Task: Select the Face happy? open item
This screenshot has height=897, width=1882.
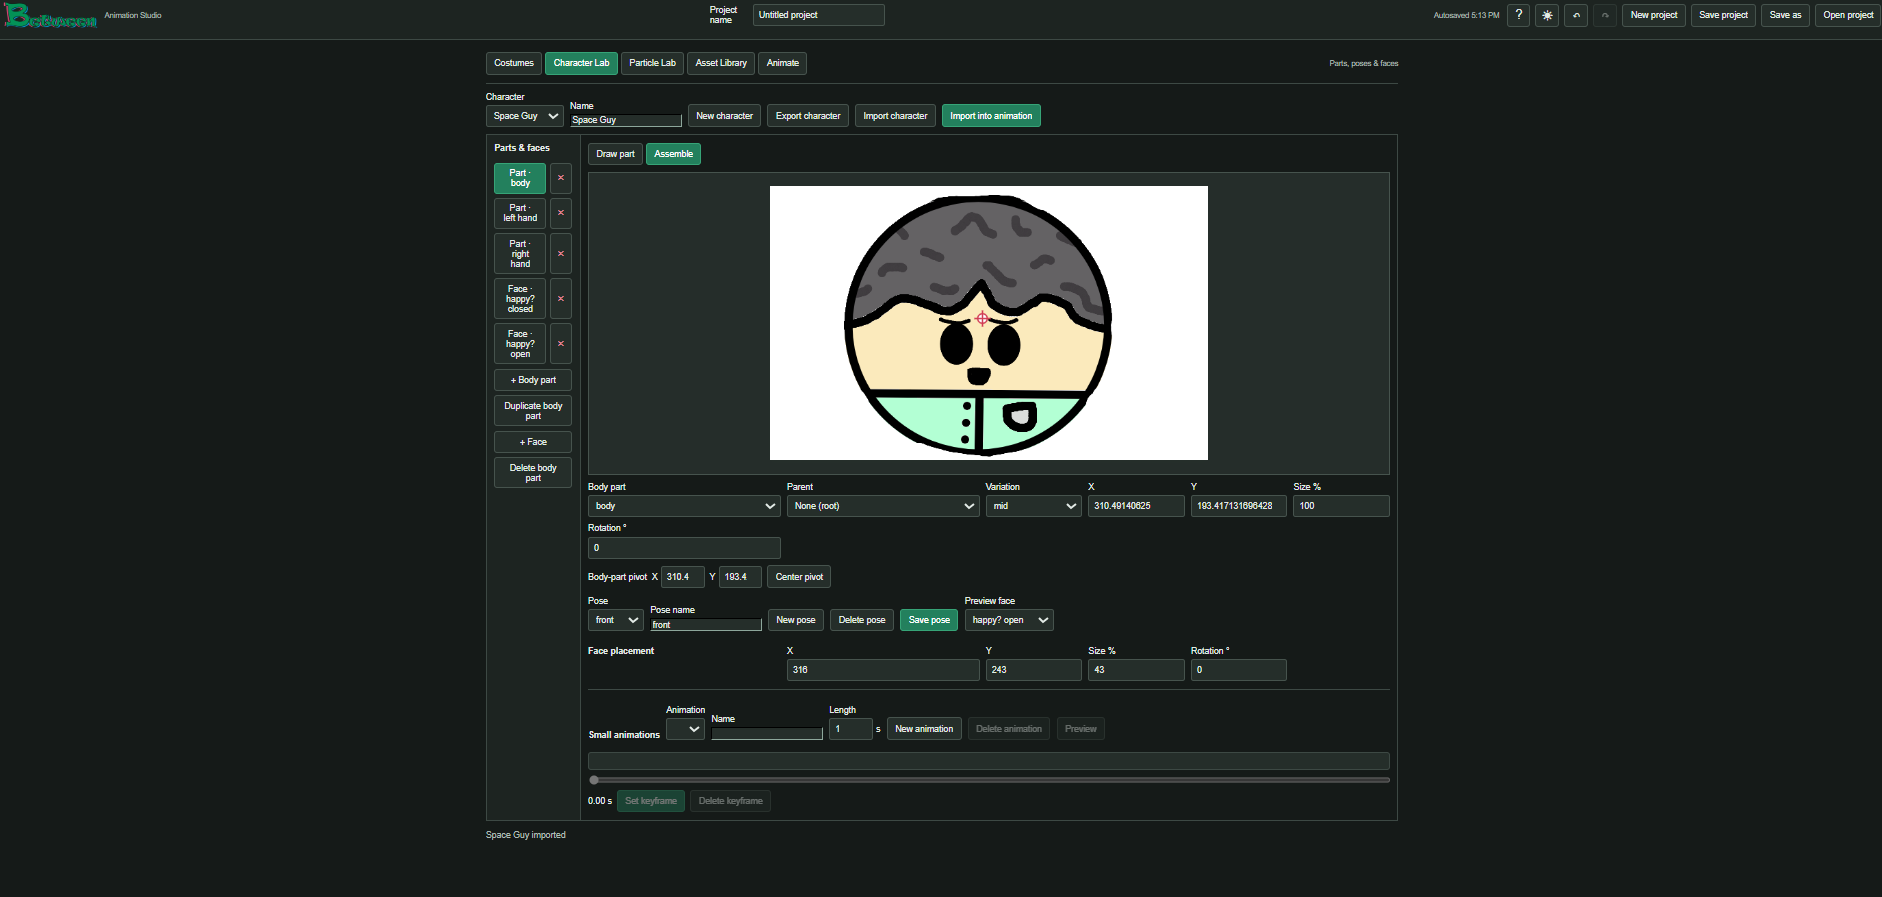Action: tap(520, 344)
